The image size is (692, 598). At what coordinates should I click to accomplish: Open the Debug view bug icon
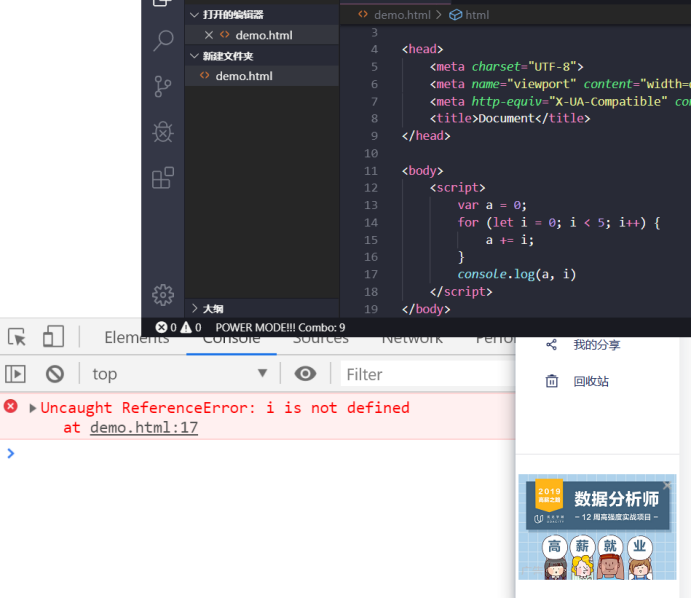tap(163, 132)
